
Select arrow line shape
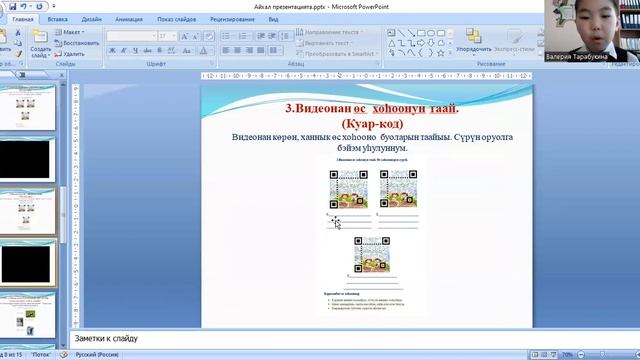click(x=411, y=33)
